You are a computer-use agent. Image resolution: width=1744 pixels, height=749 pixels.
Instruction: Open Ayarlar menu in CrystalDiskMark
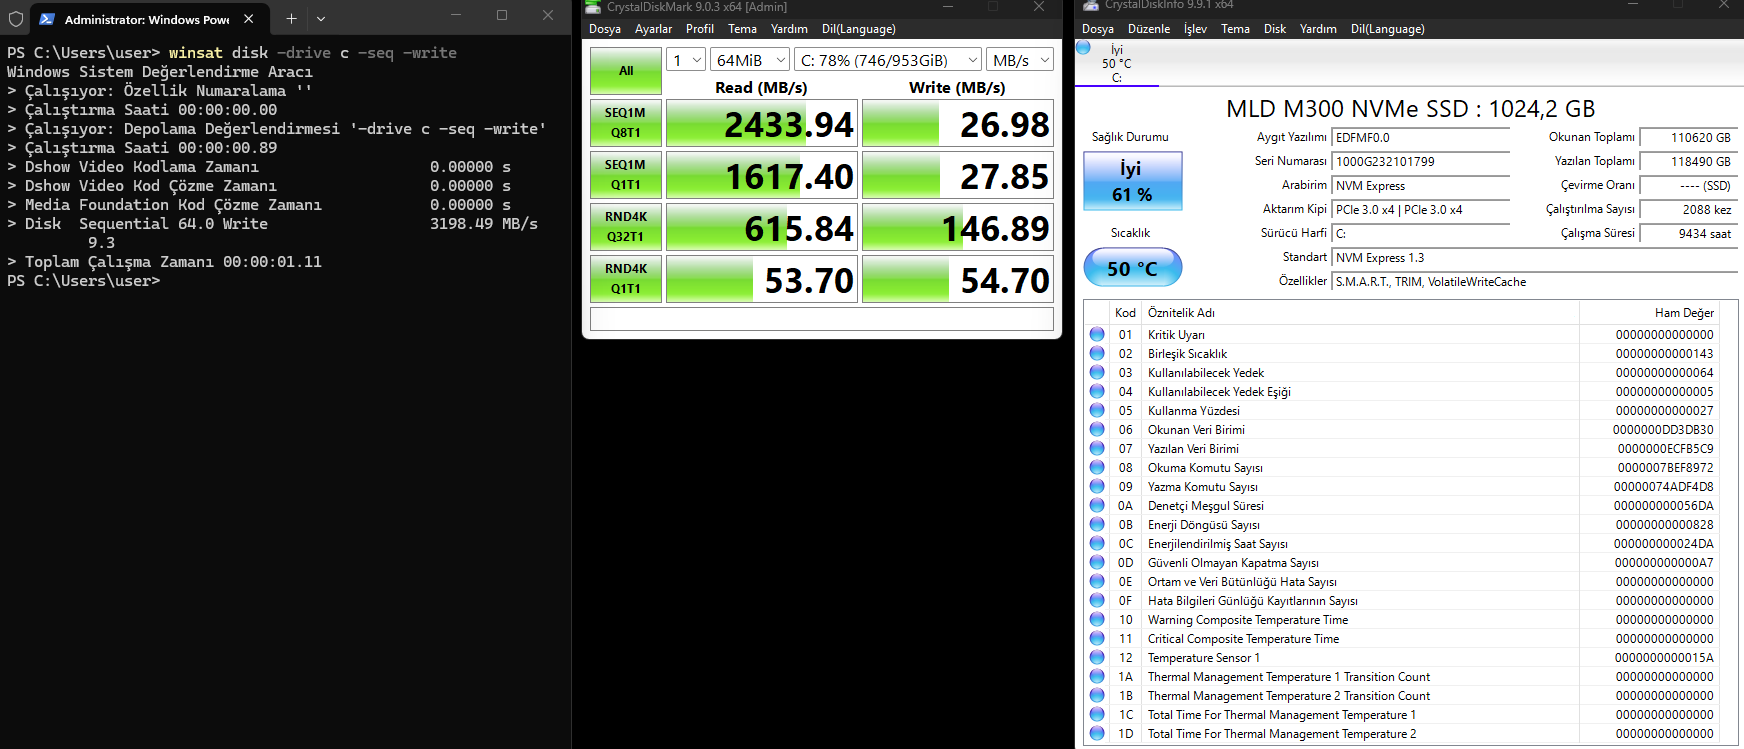coord(653,29)
